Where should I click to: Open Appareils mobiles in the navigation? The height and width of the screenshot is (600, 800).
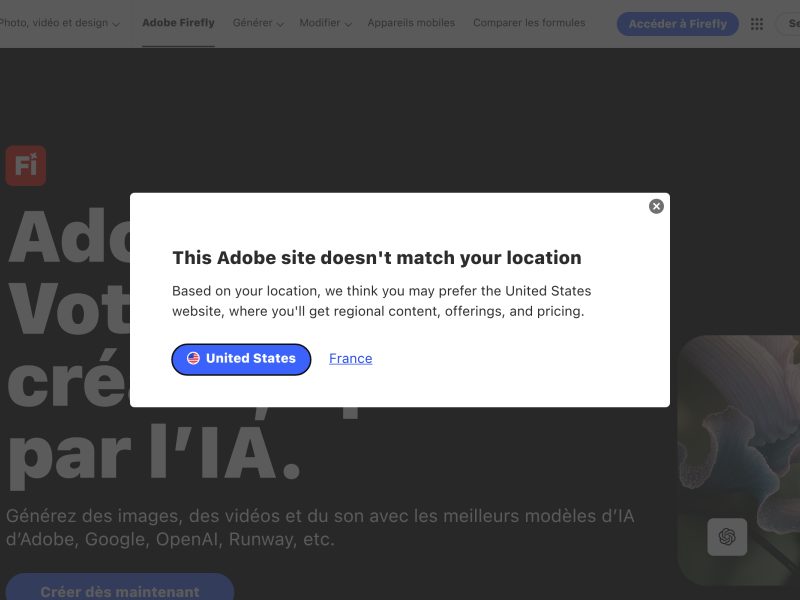[411, 23]
